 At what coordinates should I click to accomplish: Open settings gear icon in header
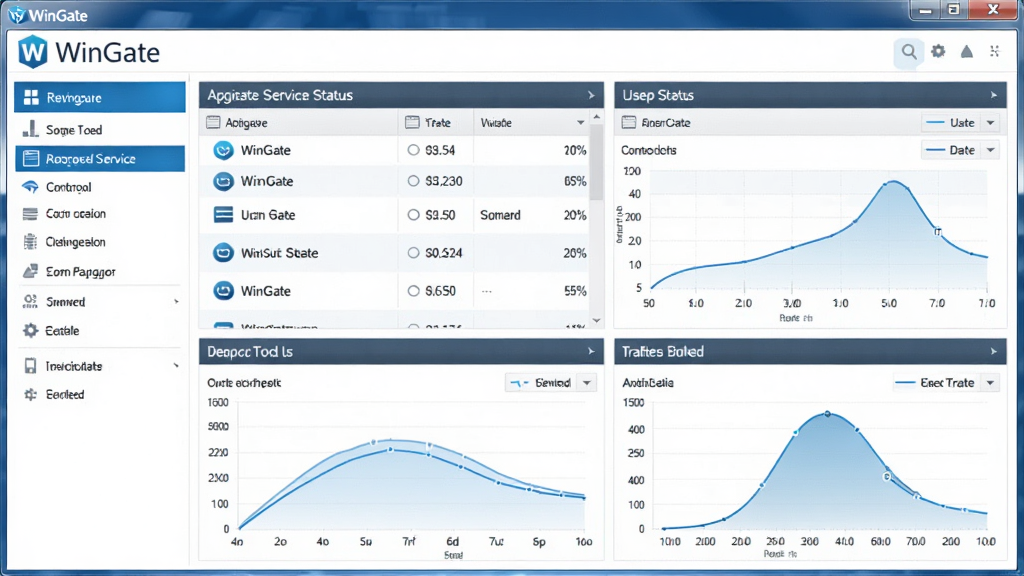coord(938,51)
